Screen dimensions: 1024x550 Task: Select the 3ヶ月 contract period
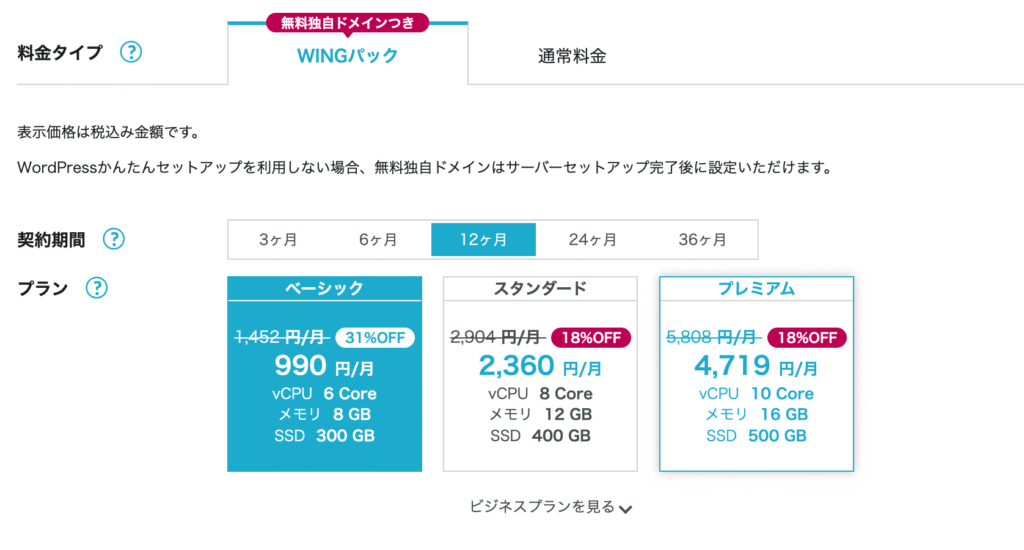[x=278, y=240]
